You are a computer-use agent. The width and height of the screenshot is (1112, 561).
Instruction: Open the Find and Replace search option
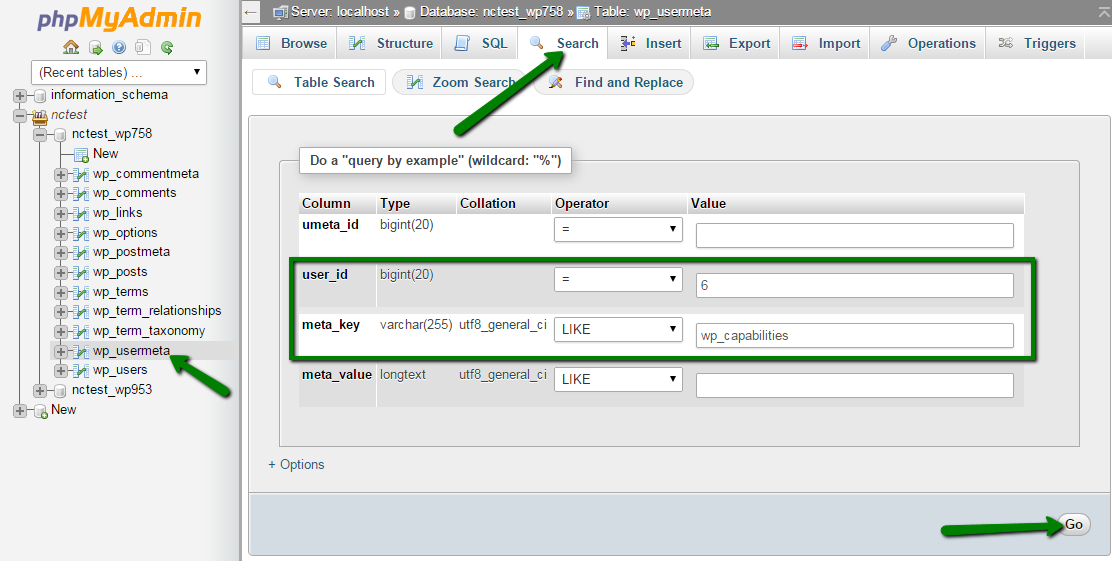(x=616, y=82)
